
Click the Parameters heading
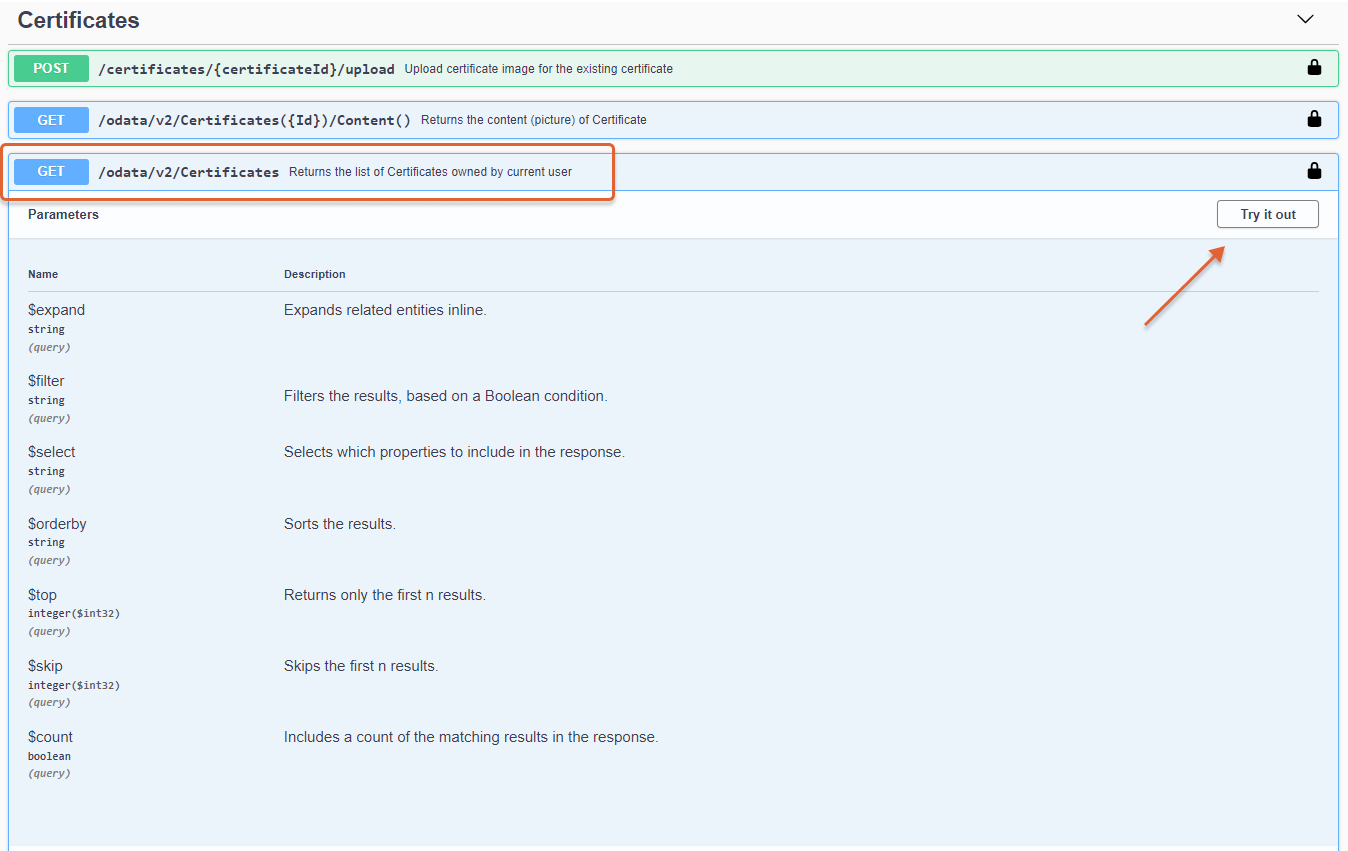tap(63, 214)
